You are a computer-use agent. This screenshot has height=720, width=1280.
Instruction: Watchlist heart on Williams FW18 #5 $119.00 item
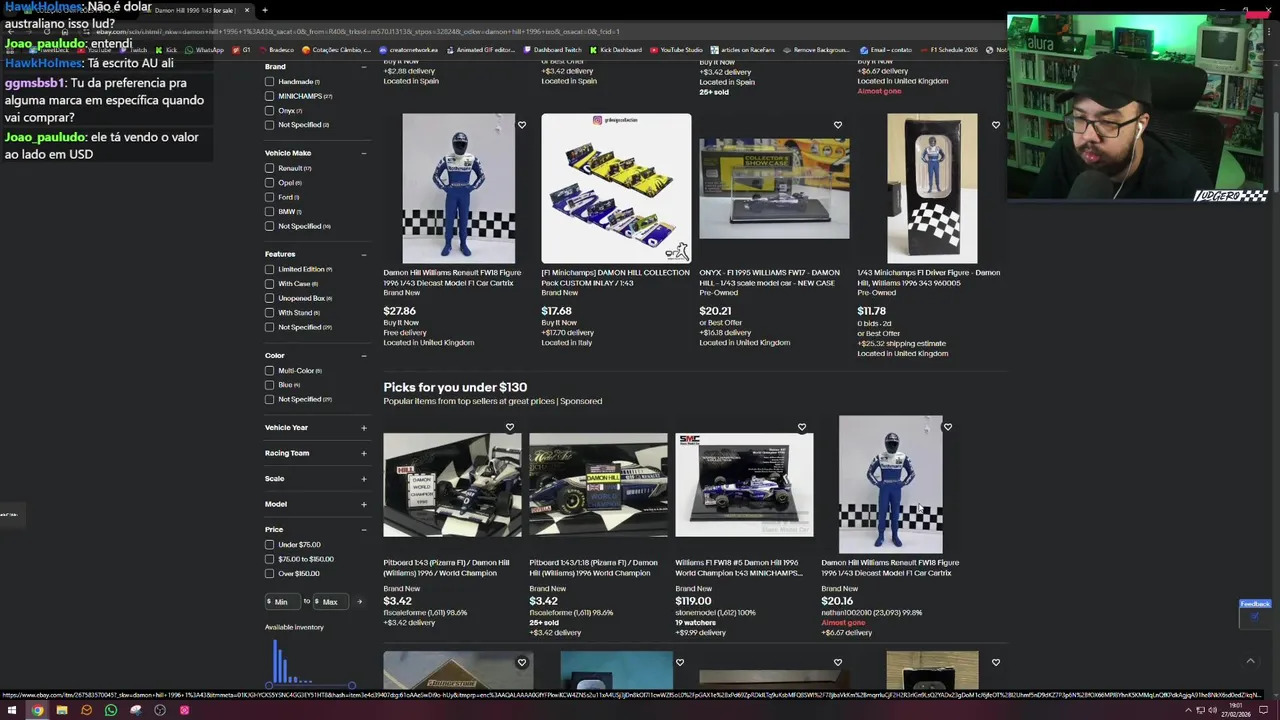click(801, 428)
